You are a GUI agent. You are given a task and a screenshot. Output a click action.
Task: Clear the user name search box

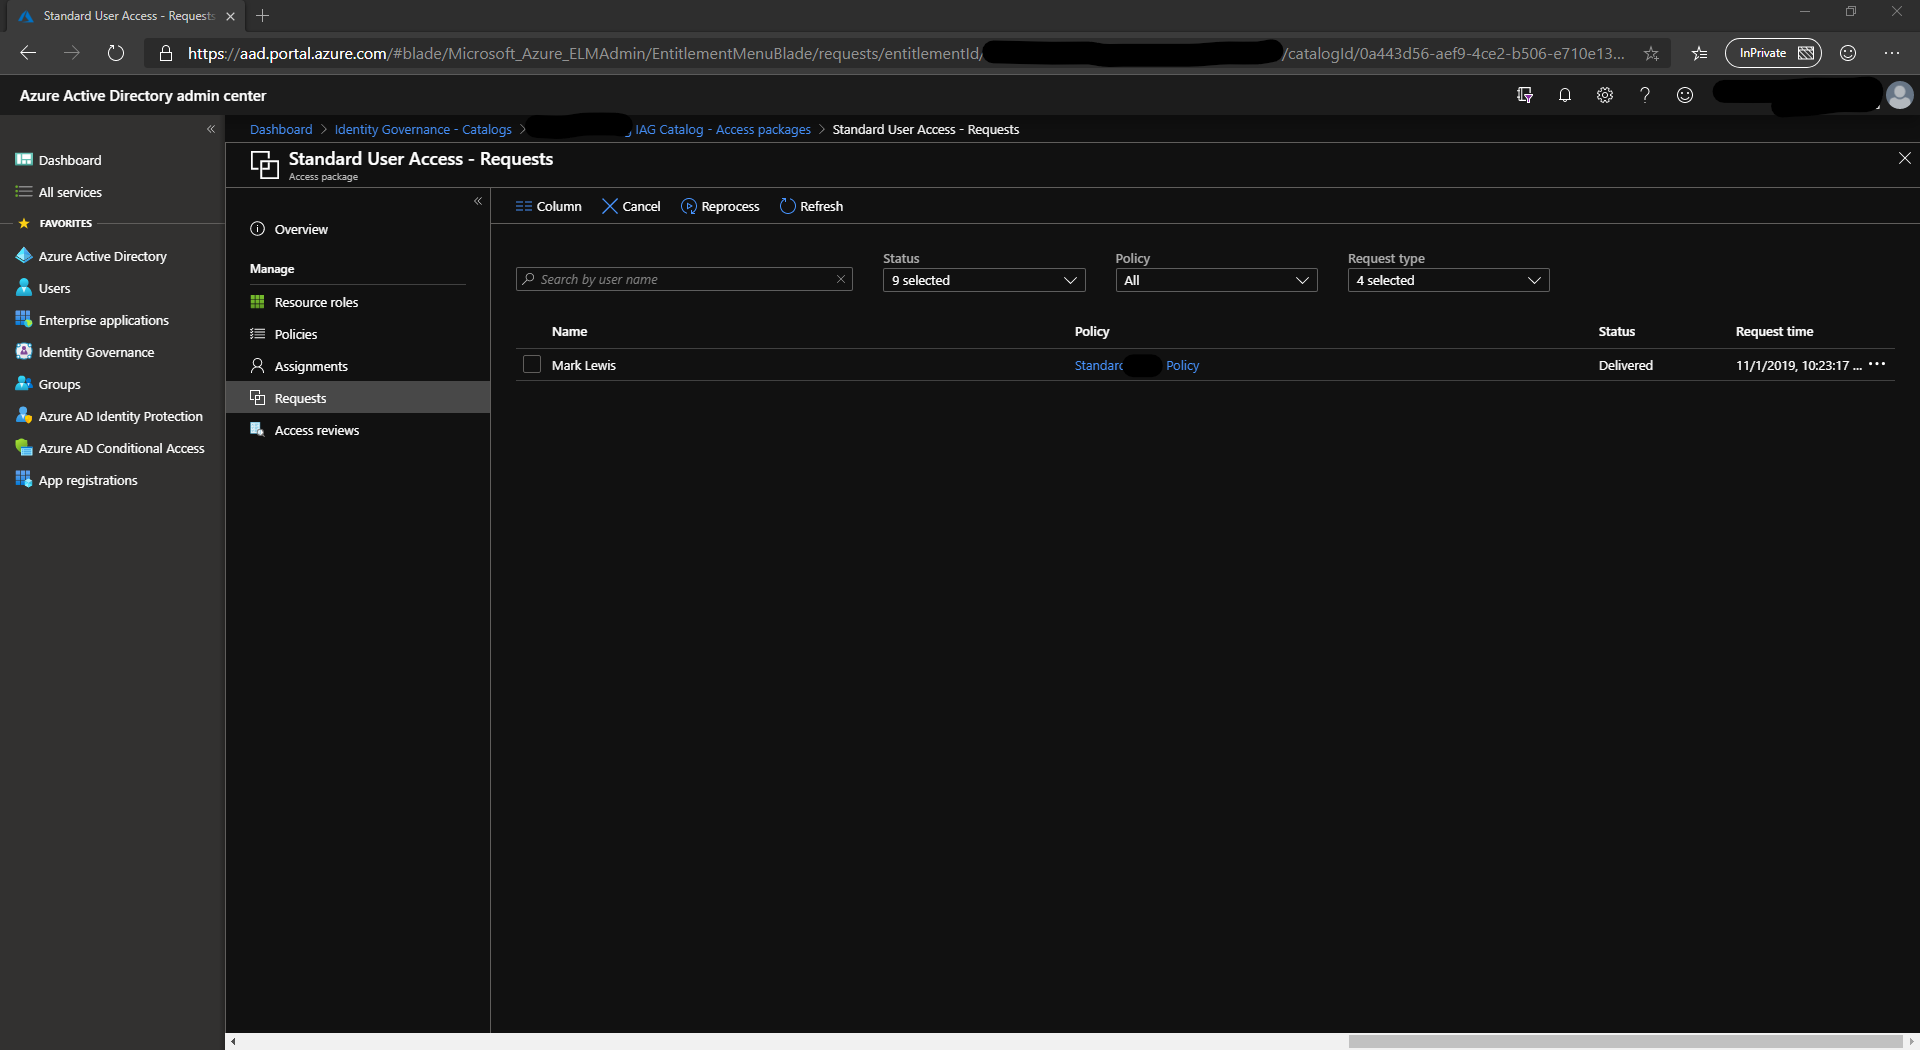point(841,280)
